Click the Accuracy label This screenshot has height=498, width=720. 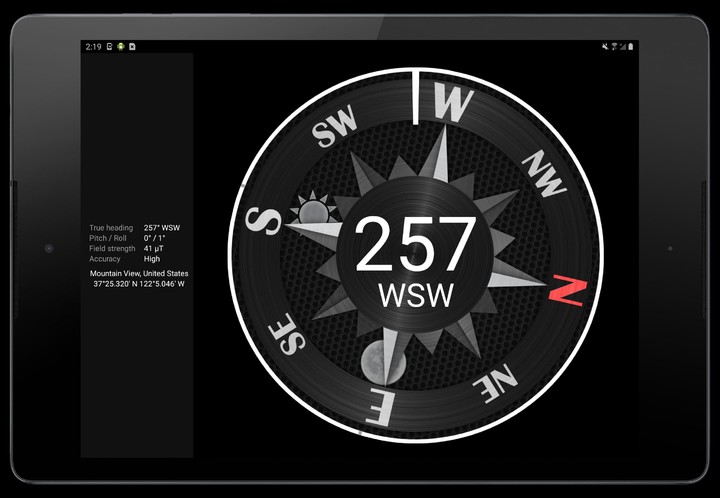(105, 259)
